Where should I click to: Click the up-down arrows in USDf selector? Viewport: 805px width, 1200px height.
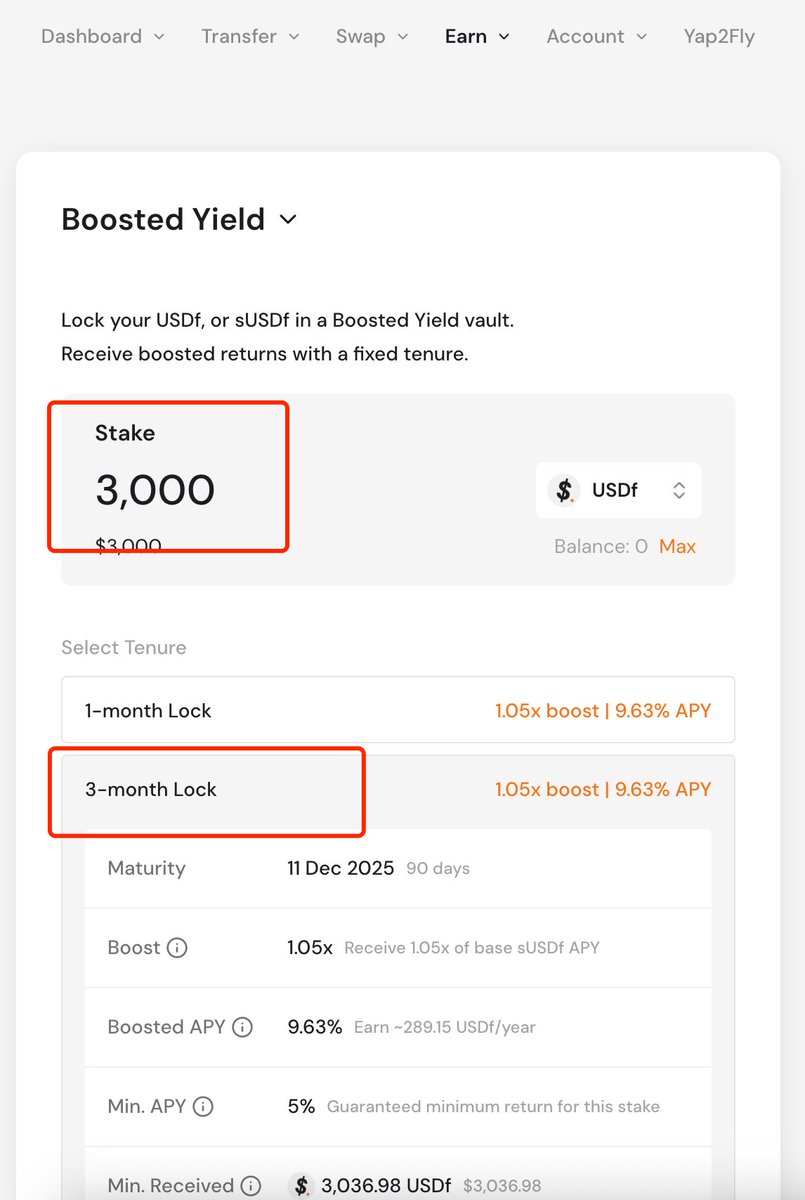[679, 490]
